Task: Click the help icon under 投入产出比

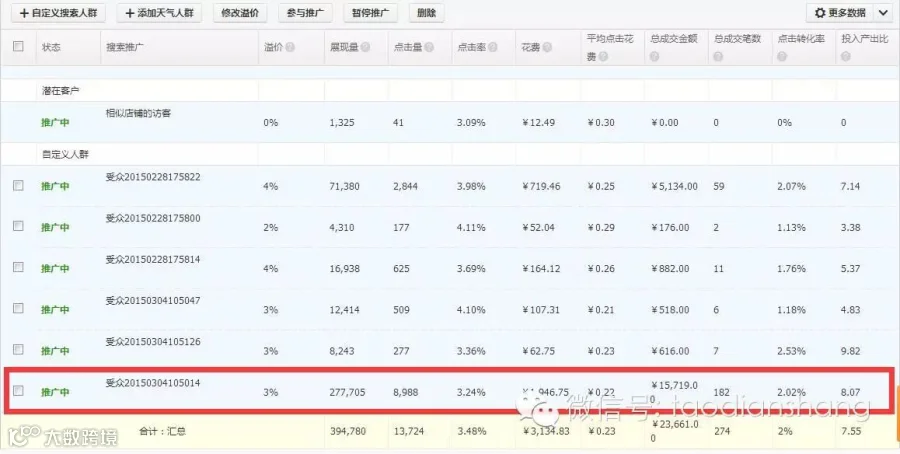Action: point(845,56)
